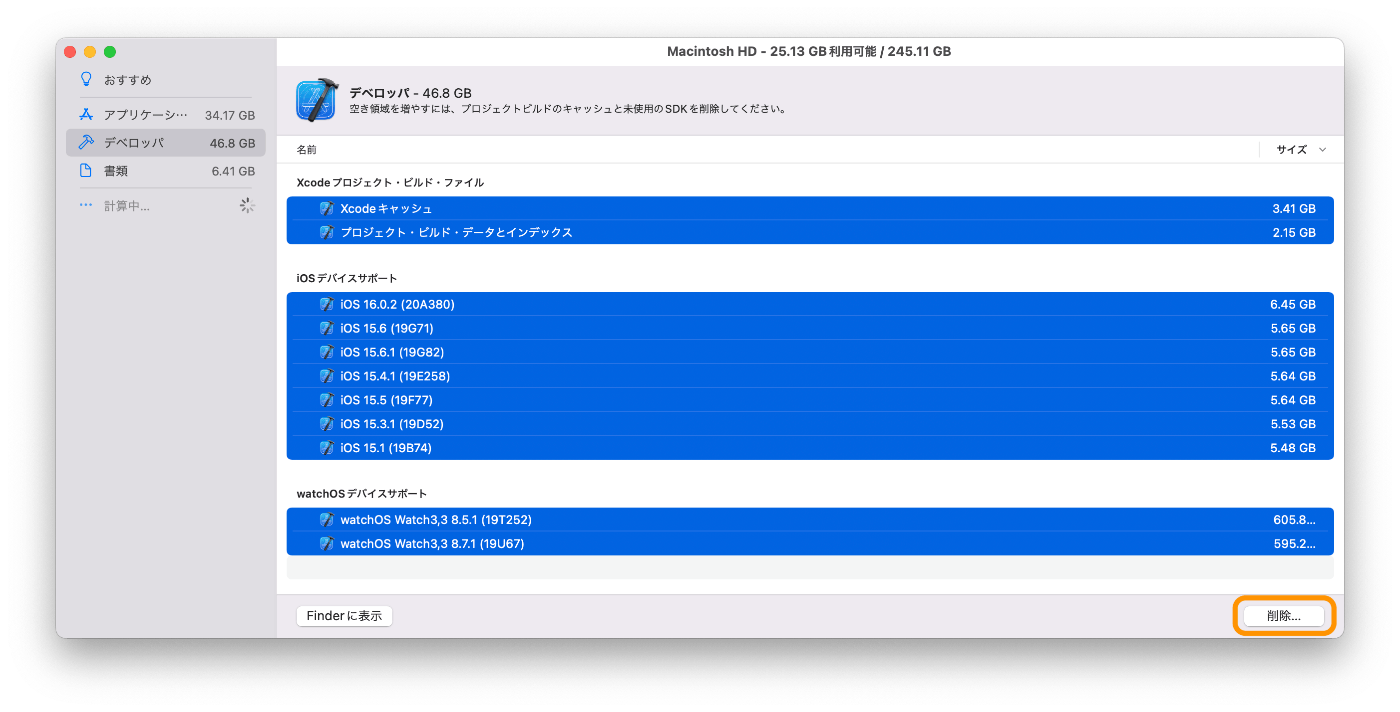Screen dimensions: 1400x712
Task: Click the 6.45 GB size value
Action: point(1293,305)
